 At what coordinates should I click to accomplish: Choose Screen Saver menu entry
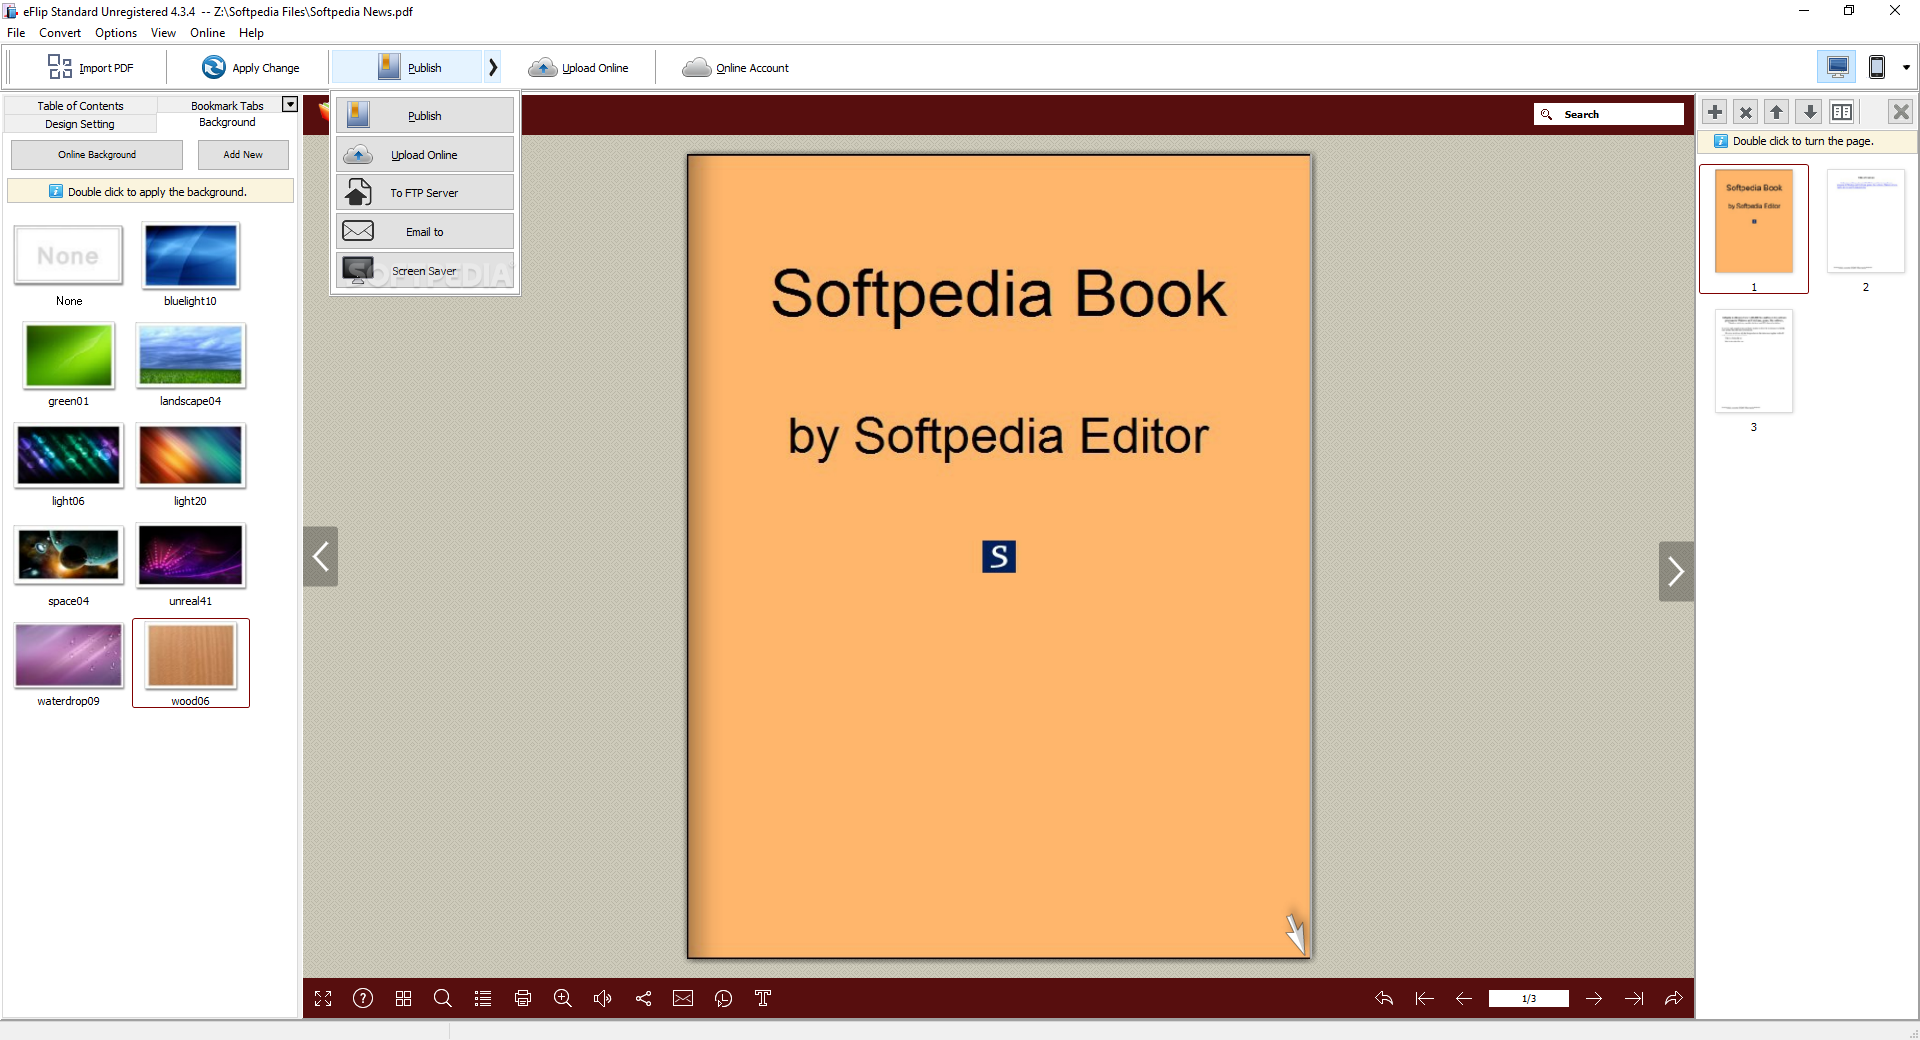click(x=425, y=271)
